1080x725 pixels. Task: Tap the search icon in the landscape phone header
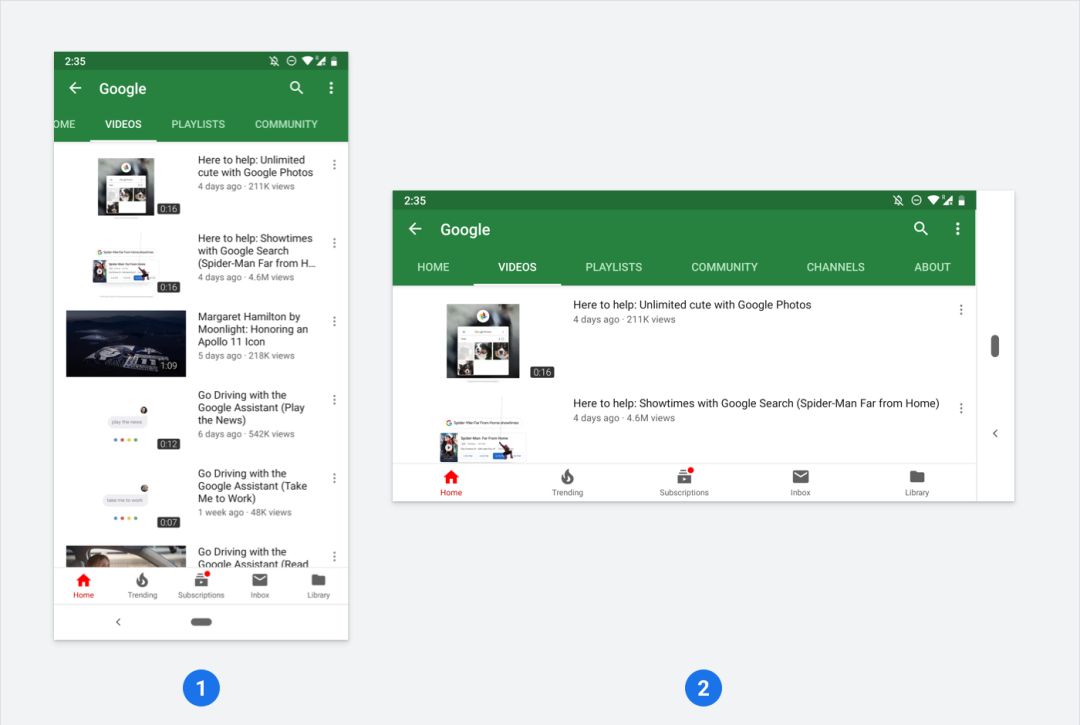(x=921, y=229)
